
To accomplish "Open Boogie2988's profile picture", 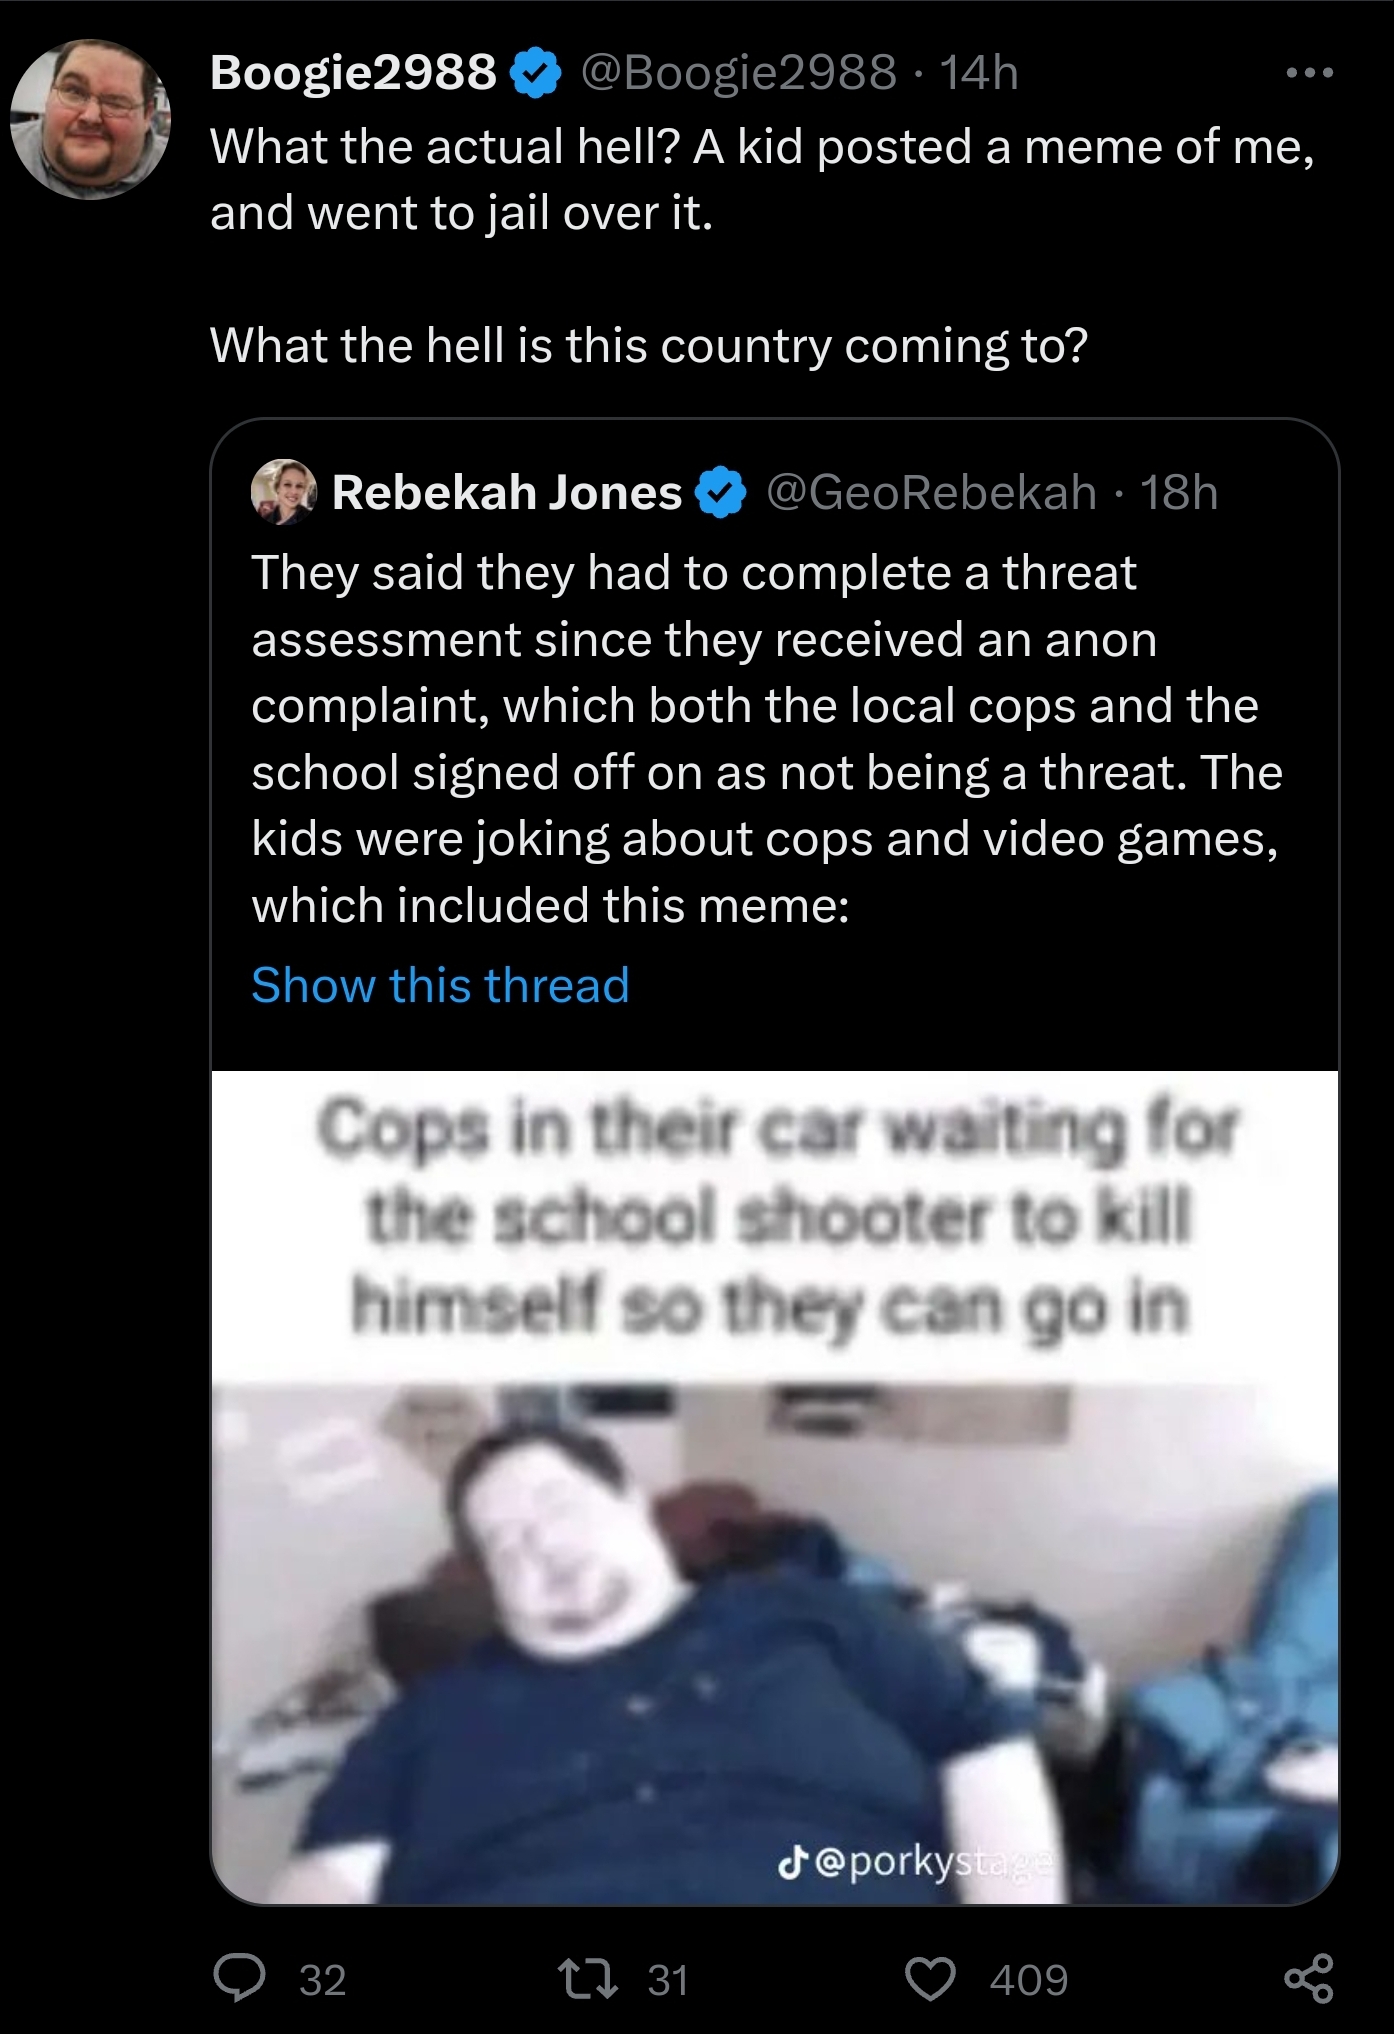I will coord(90,119).
